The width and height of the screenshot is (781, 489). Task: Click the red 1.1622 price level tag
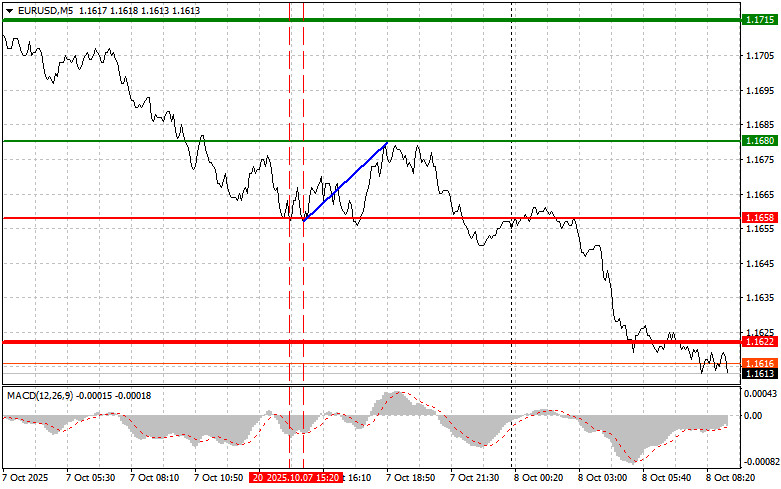(x=759, y=342)
